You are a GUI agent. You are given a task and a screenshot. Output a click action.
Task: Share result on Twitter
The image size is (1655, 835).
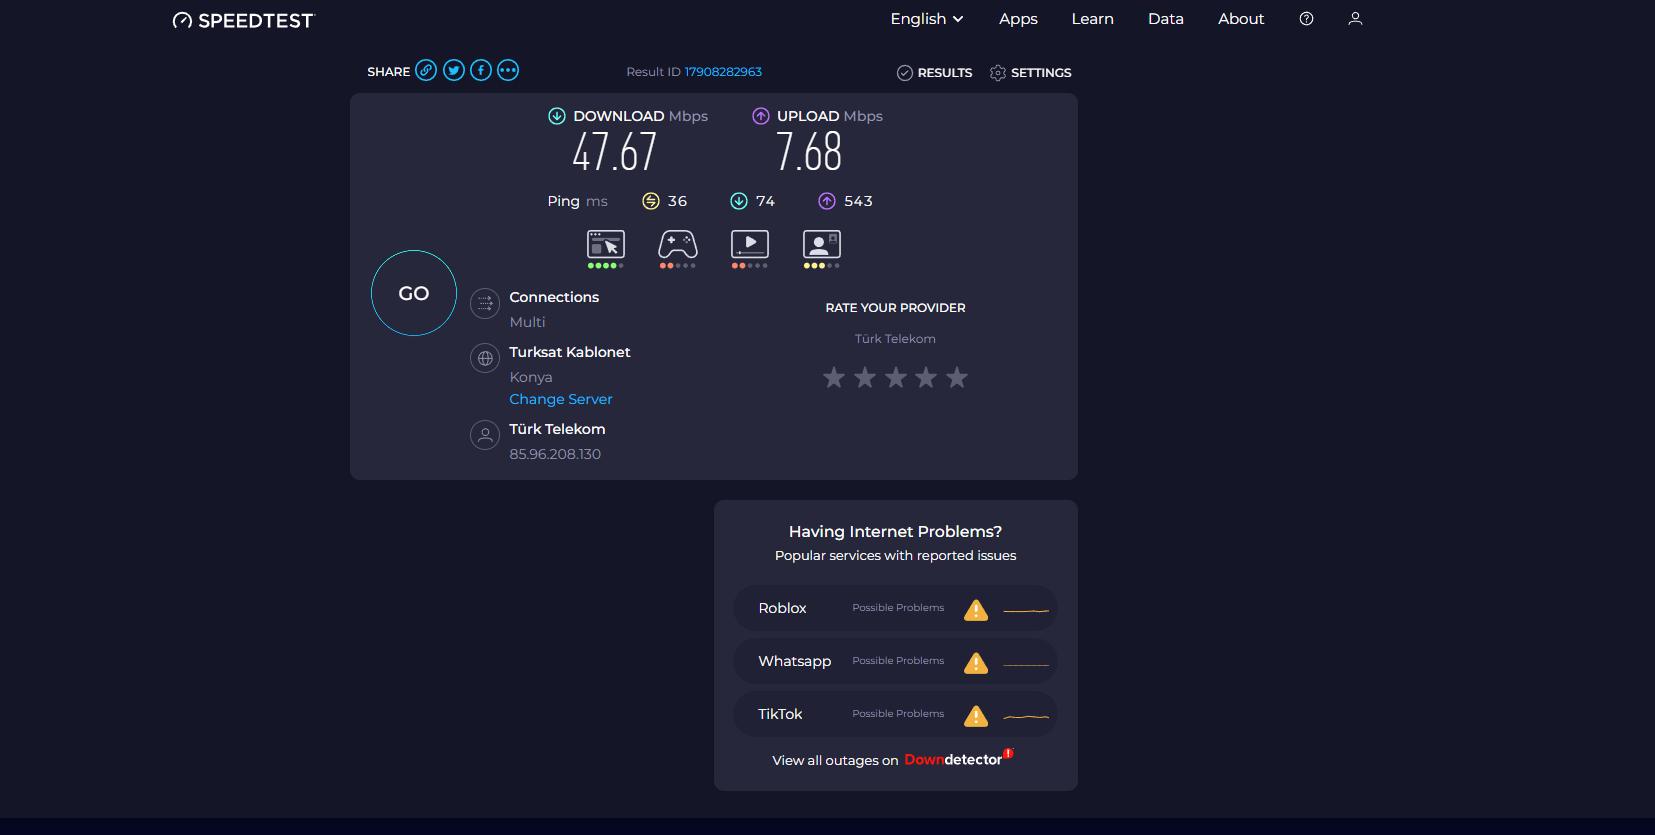pyautogui.click(x=454, y=70)
